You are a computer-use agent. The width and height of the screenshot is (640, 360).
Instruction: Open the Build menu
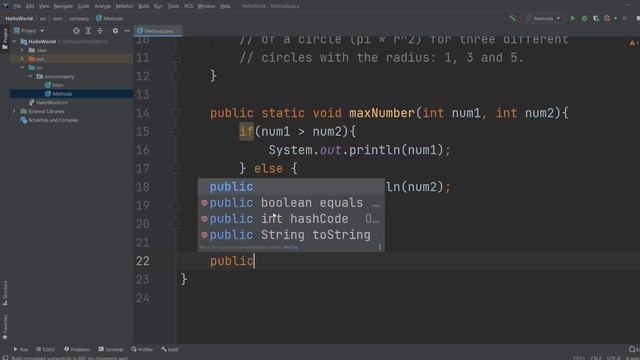(144, 6)
